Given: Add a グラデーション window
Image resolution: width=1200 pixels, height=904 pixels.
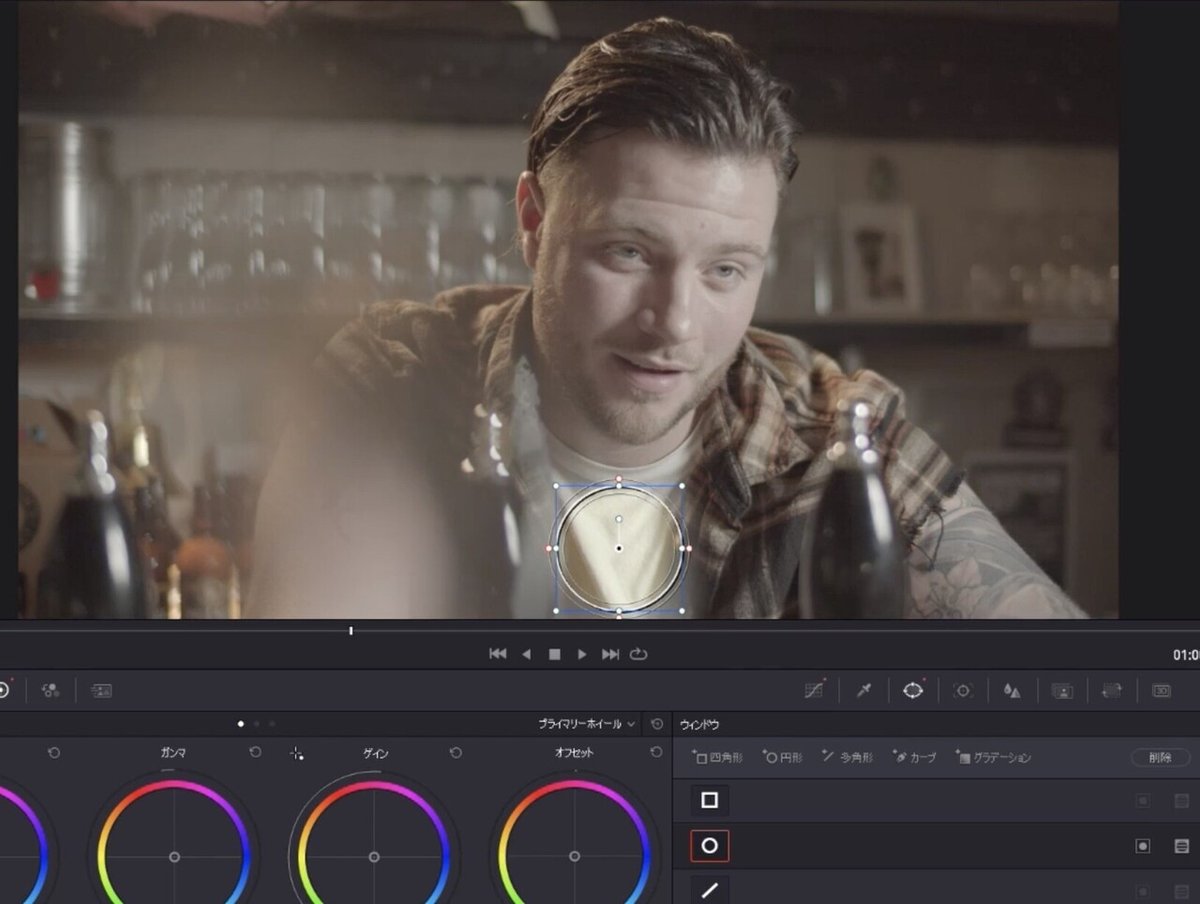Looking at the screenshot, I should [x=993, y=758].
